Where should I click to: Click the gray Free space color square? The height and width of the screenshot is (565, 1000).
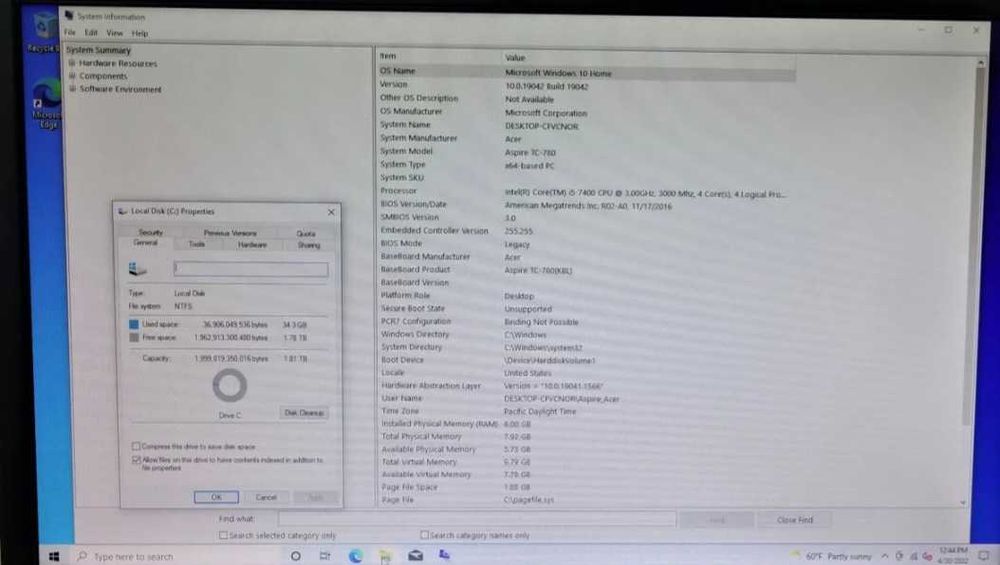pyautogui.click(x=134, y=338)
